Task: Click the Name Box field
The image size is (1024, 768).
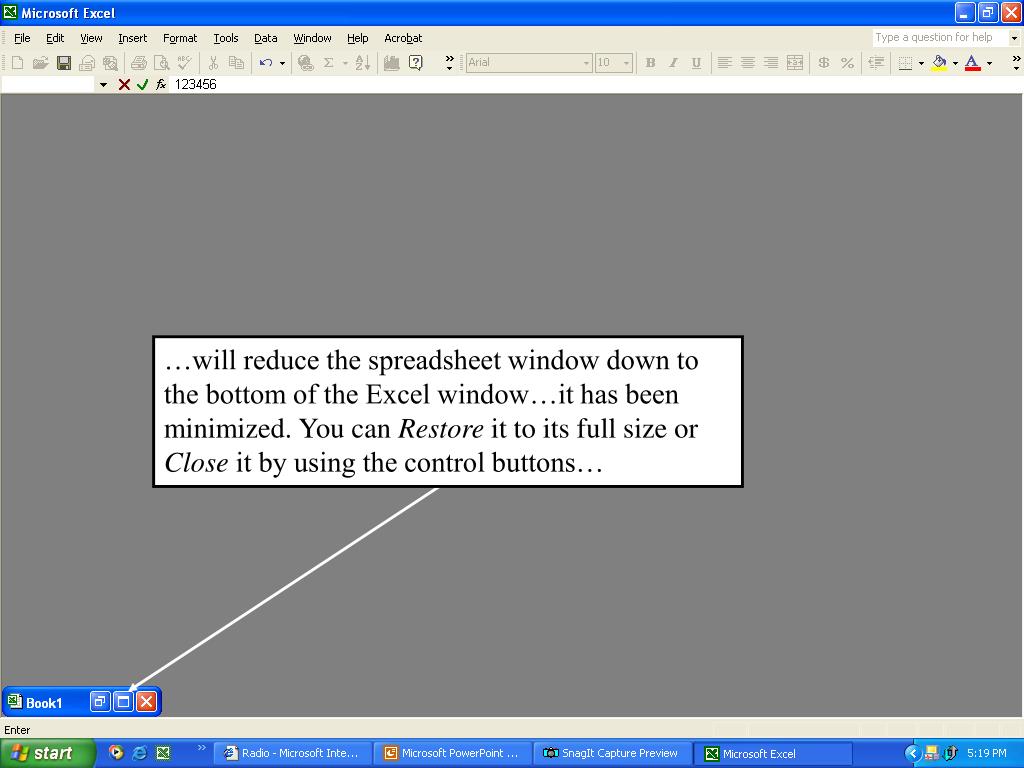Action: 48,84
